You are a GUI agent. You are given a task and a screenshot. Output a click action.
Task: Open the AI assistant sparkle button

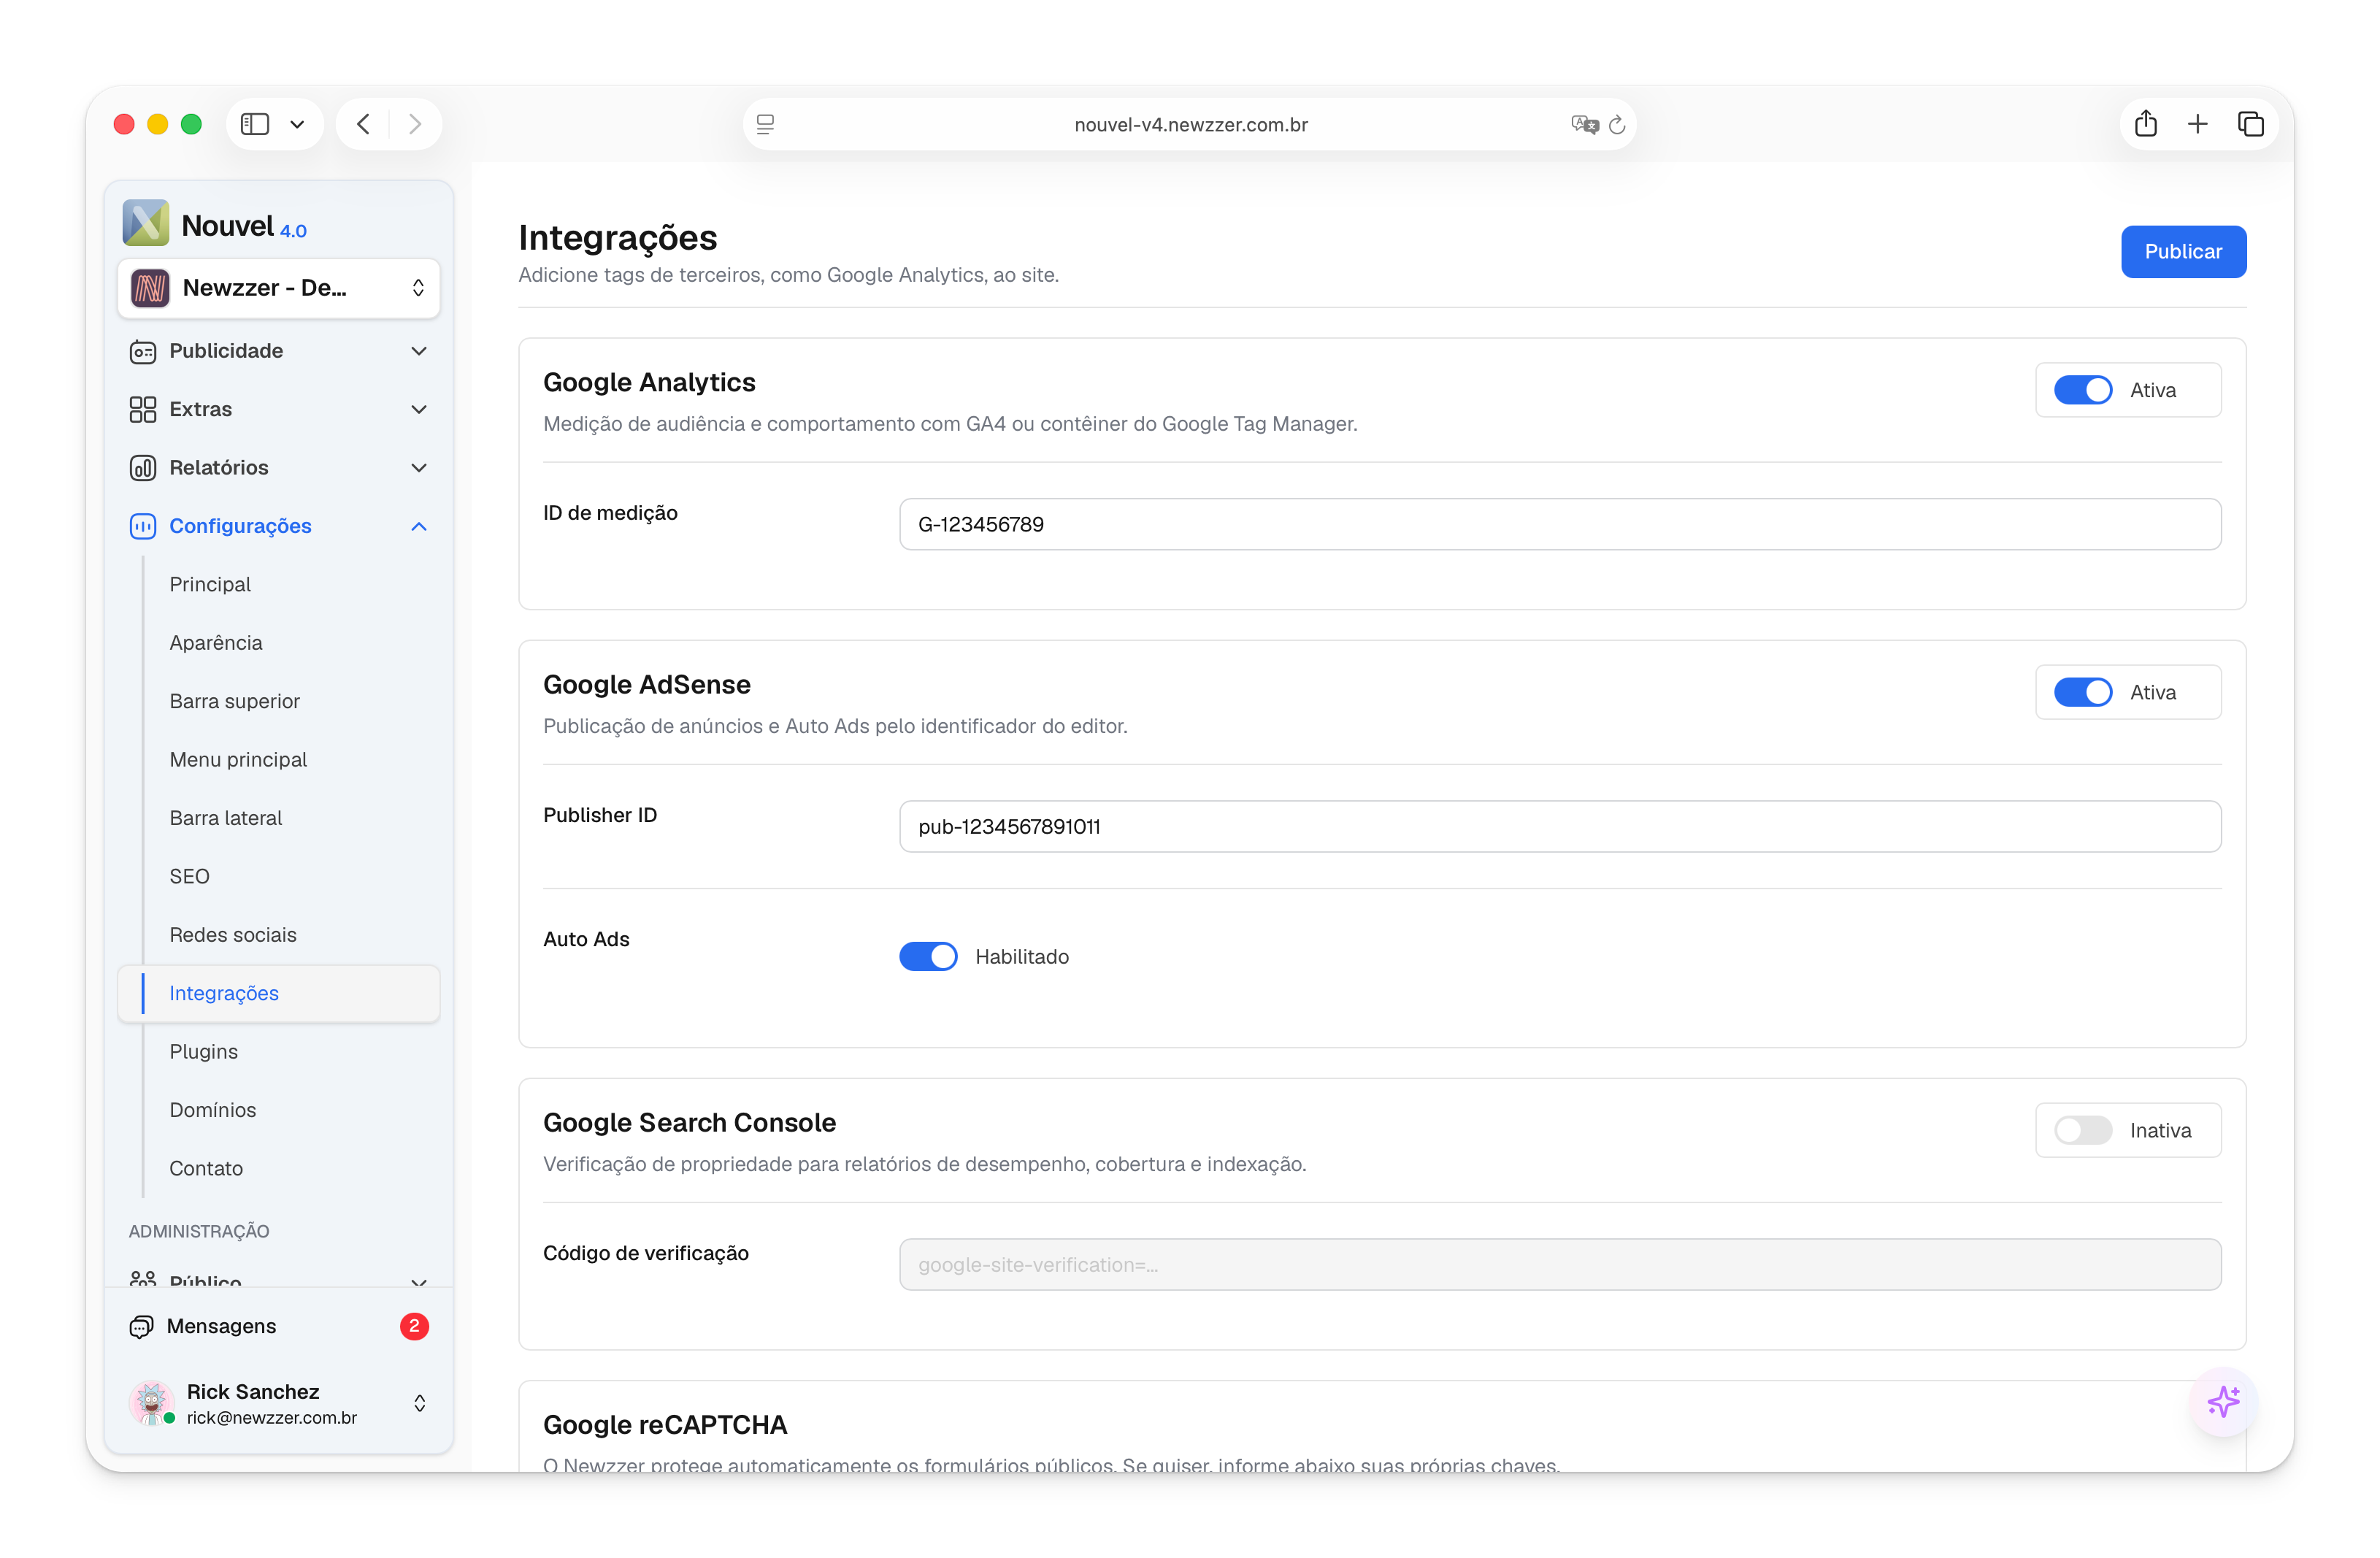tap(2223, 1402)
